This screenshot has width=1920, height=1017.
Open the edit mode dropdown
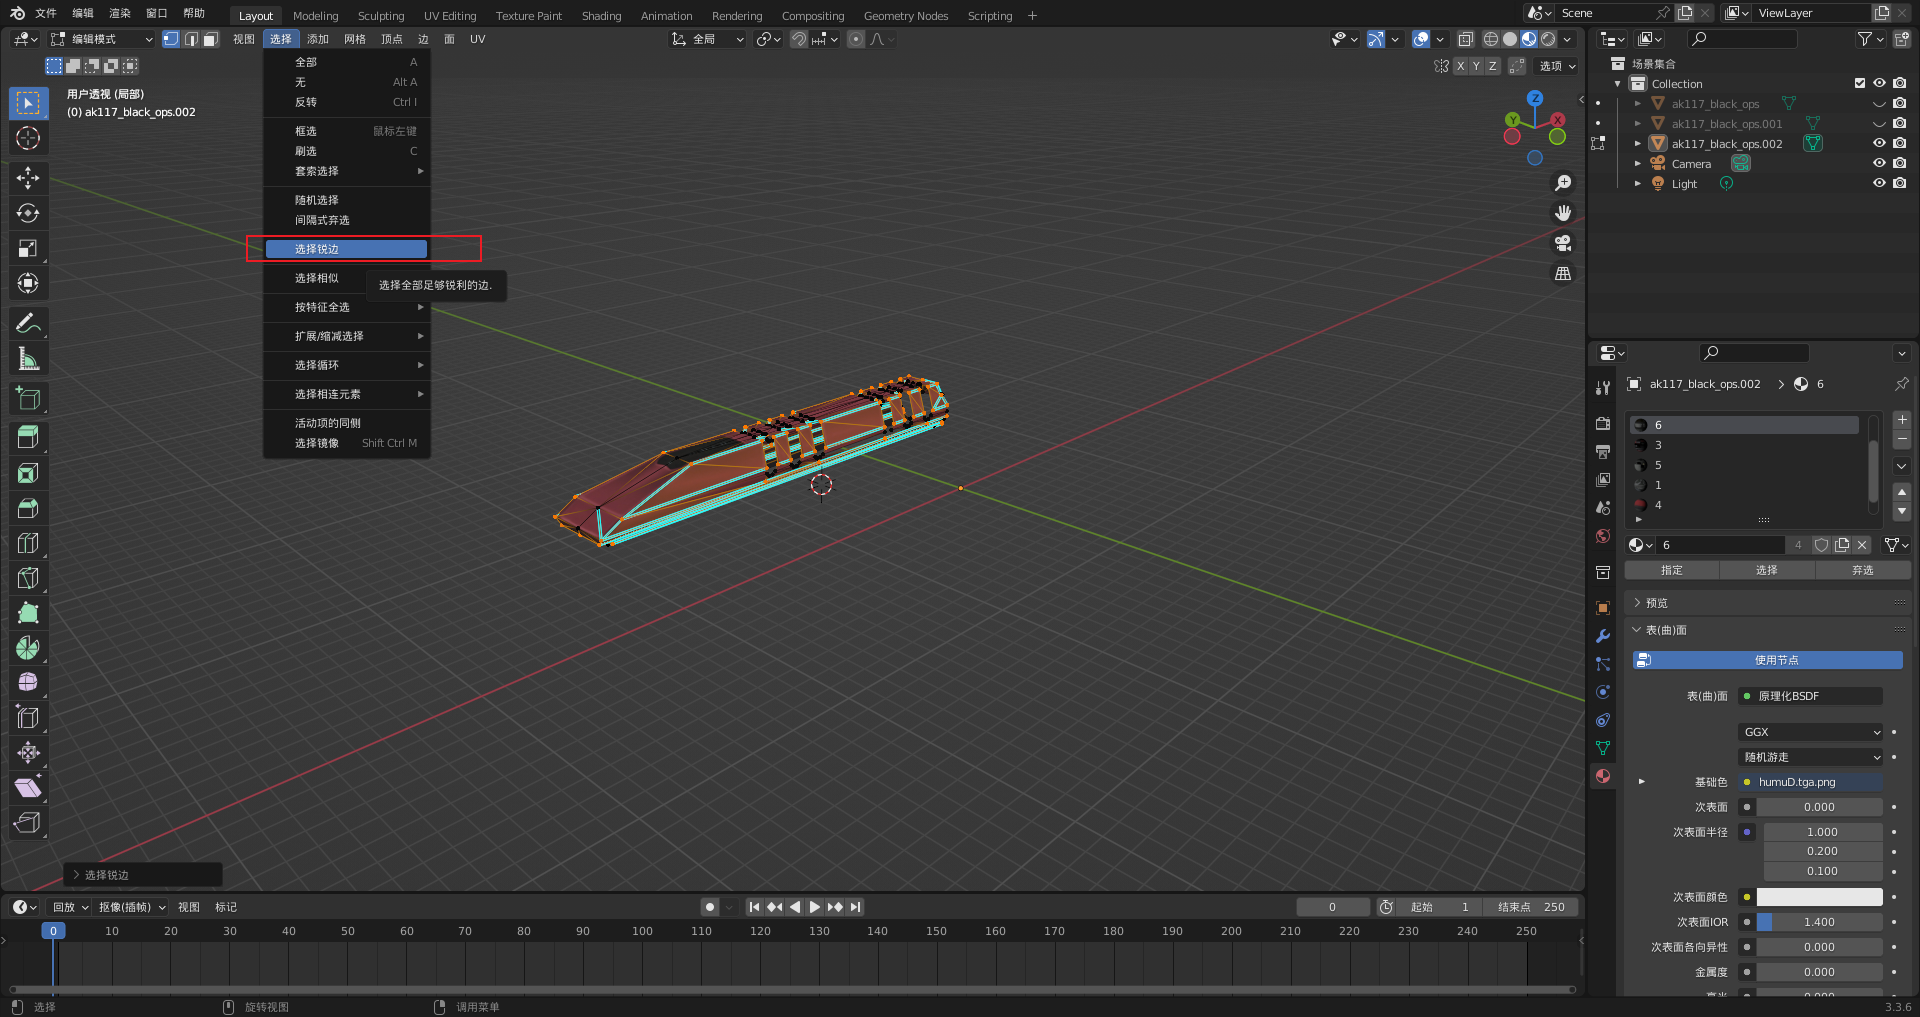[102, 39]
